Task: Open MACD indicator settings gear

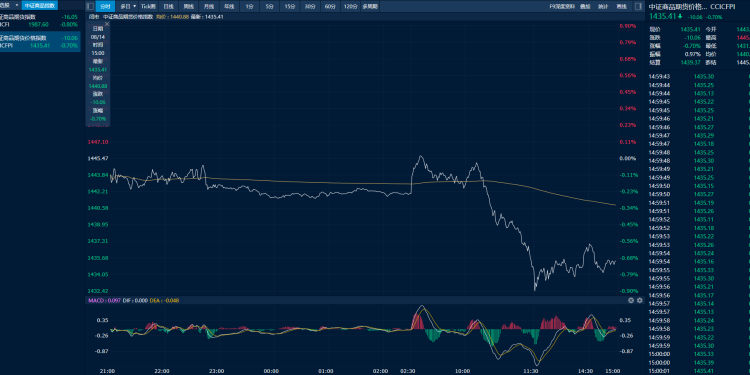Action: point(640,300)
